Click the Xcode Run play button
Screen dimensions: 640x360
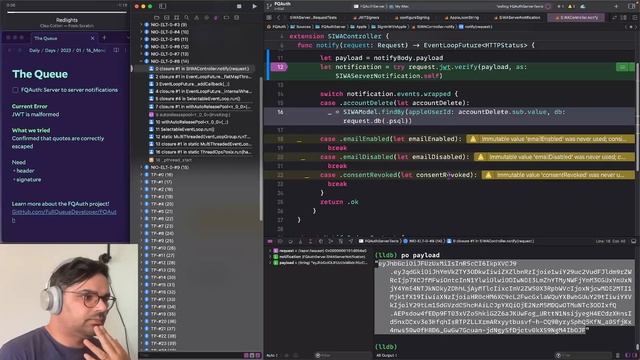pyautogui.click(x=254, y=6)
